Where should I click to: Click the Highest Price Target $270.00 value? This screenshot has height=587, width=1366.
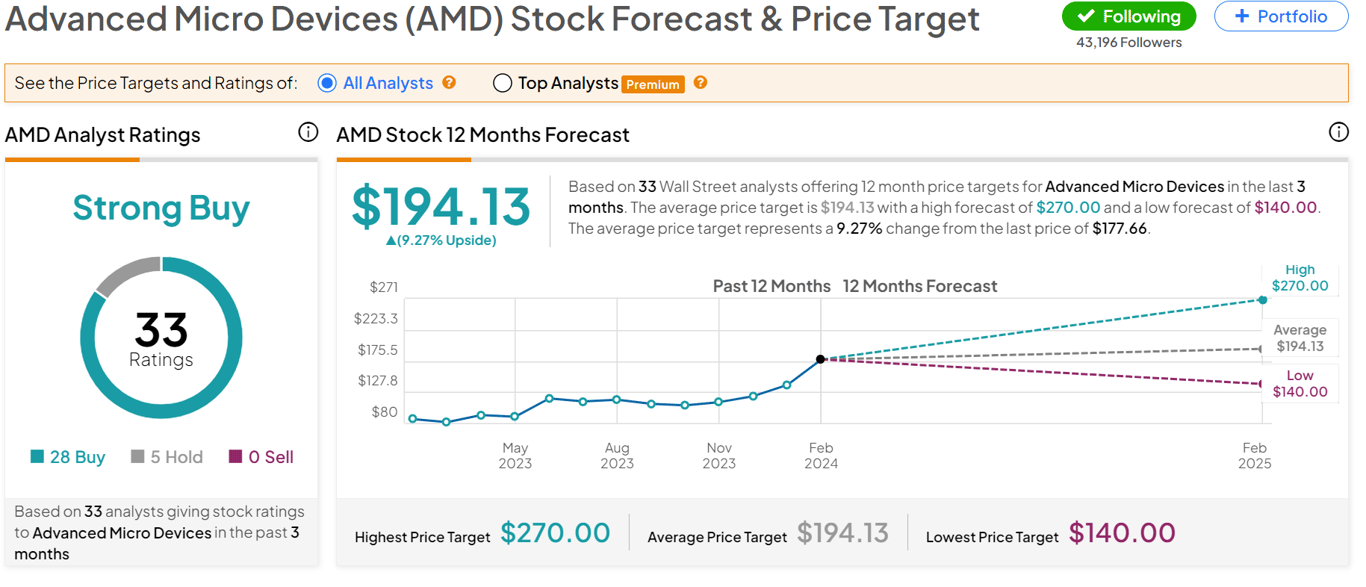pyautogui.click(x=555, y=533)
